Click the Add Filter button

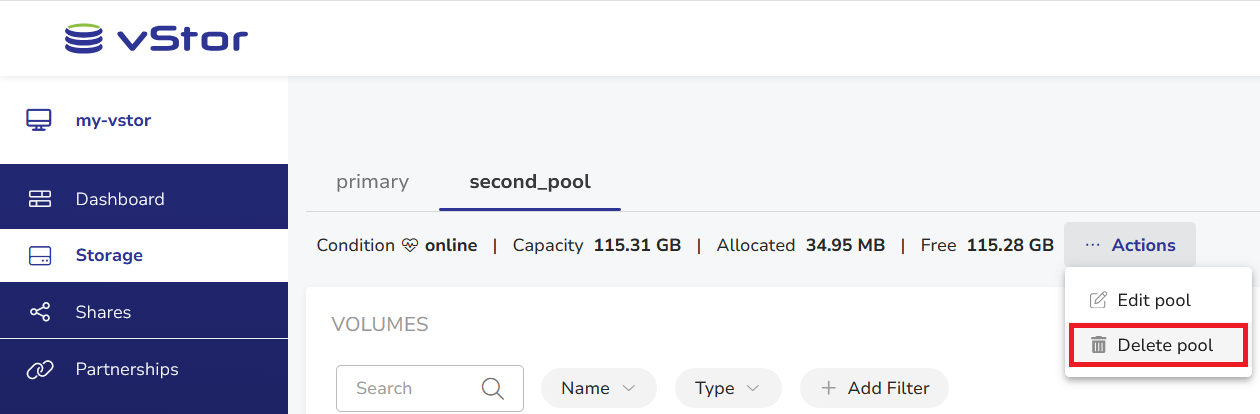tap(874, 388)
